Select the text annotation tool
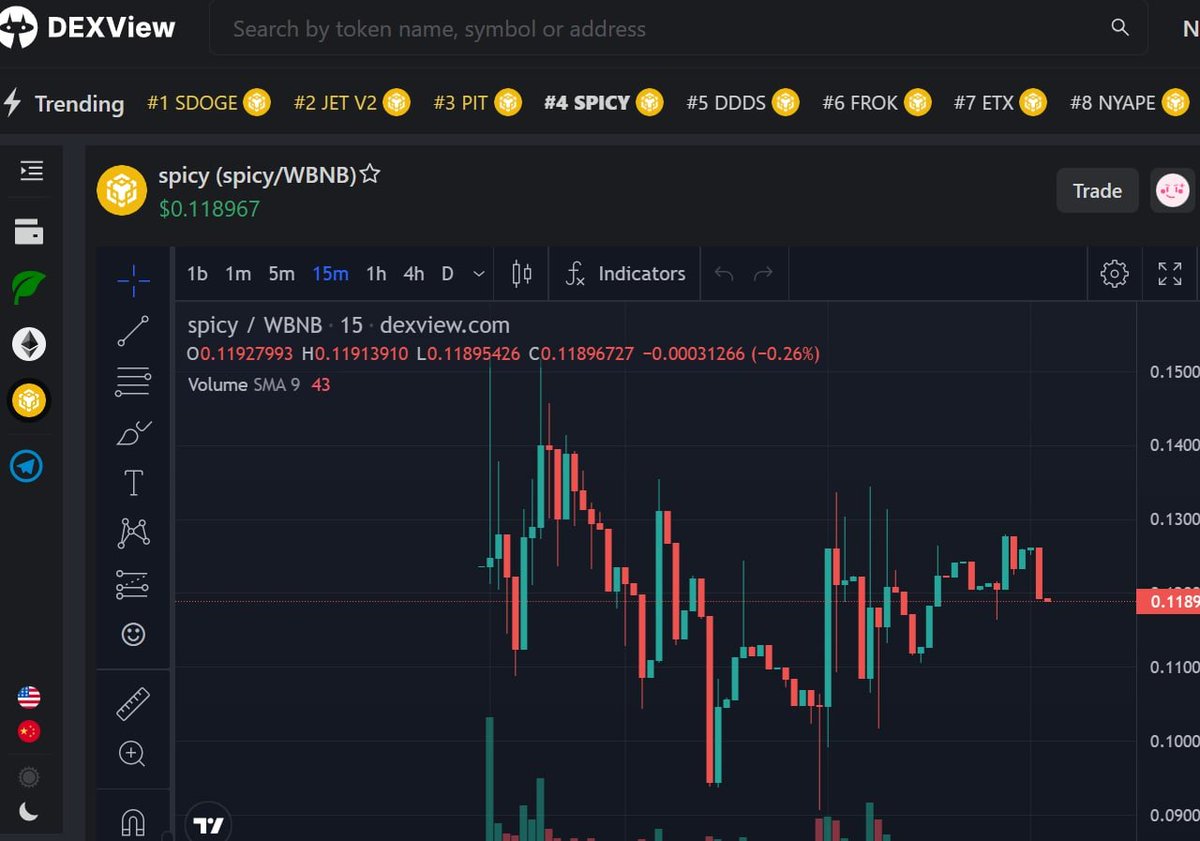Screen dimensions: 1200x841 tap(133, 482)
